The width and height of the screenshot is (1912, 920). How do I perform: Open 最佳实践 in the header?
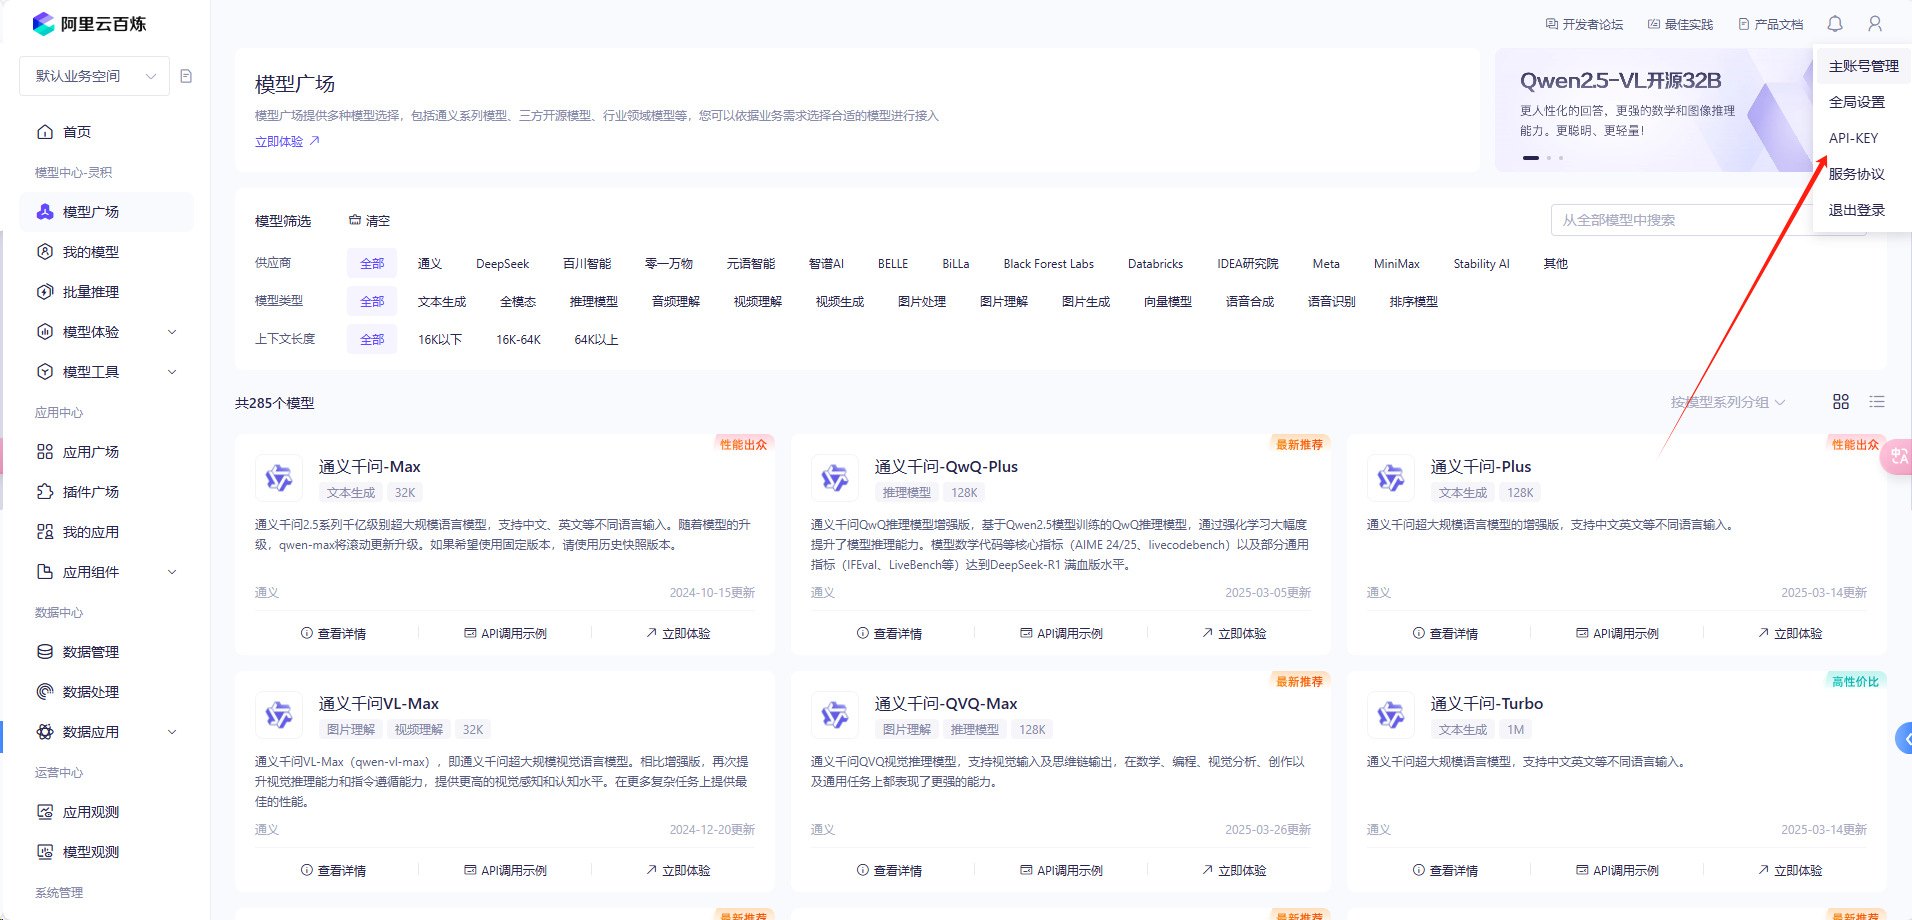point(1680,24)
